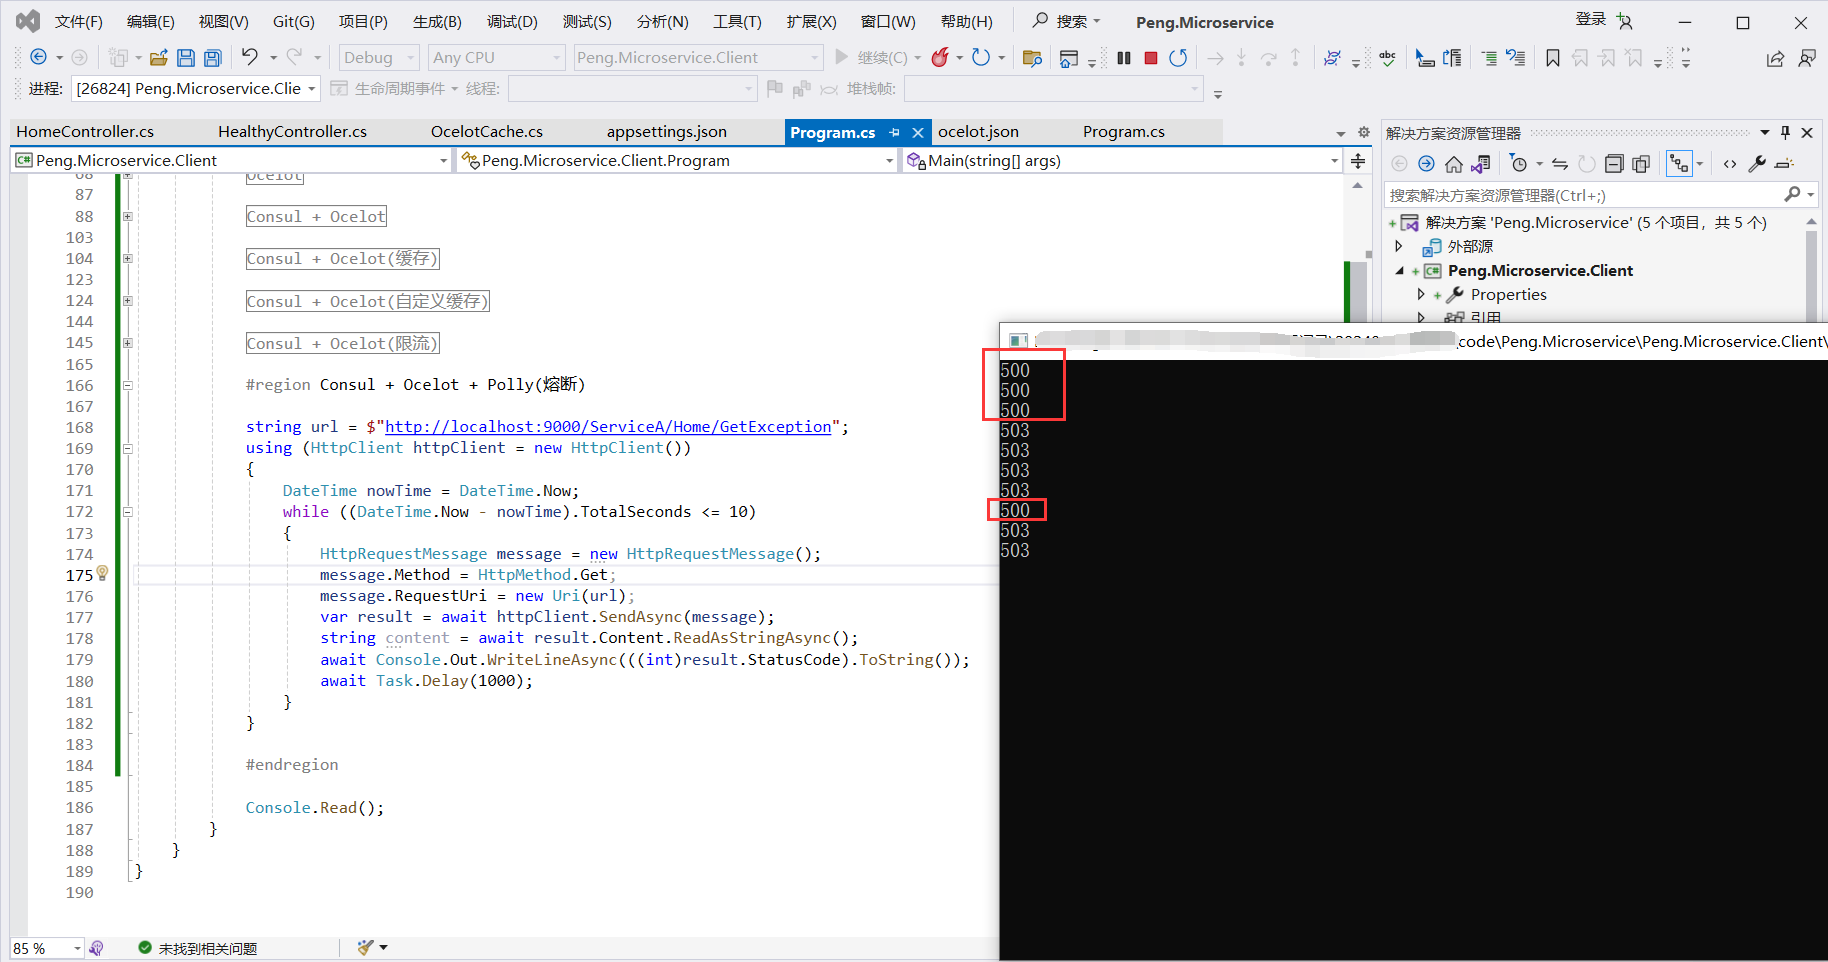The image size is (1828, 962).
Task: Open the Peng.Microservice.Client project scope dropdown
Action: tap(231, 160)
